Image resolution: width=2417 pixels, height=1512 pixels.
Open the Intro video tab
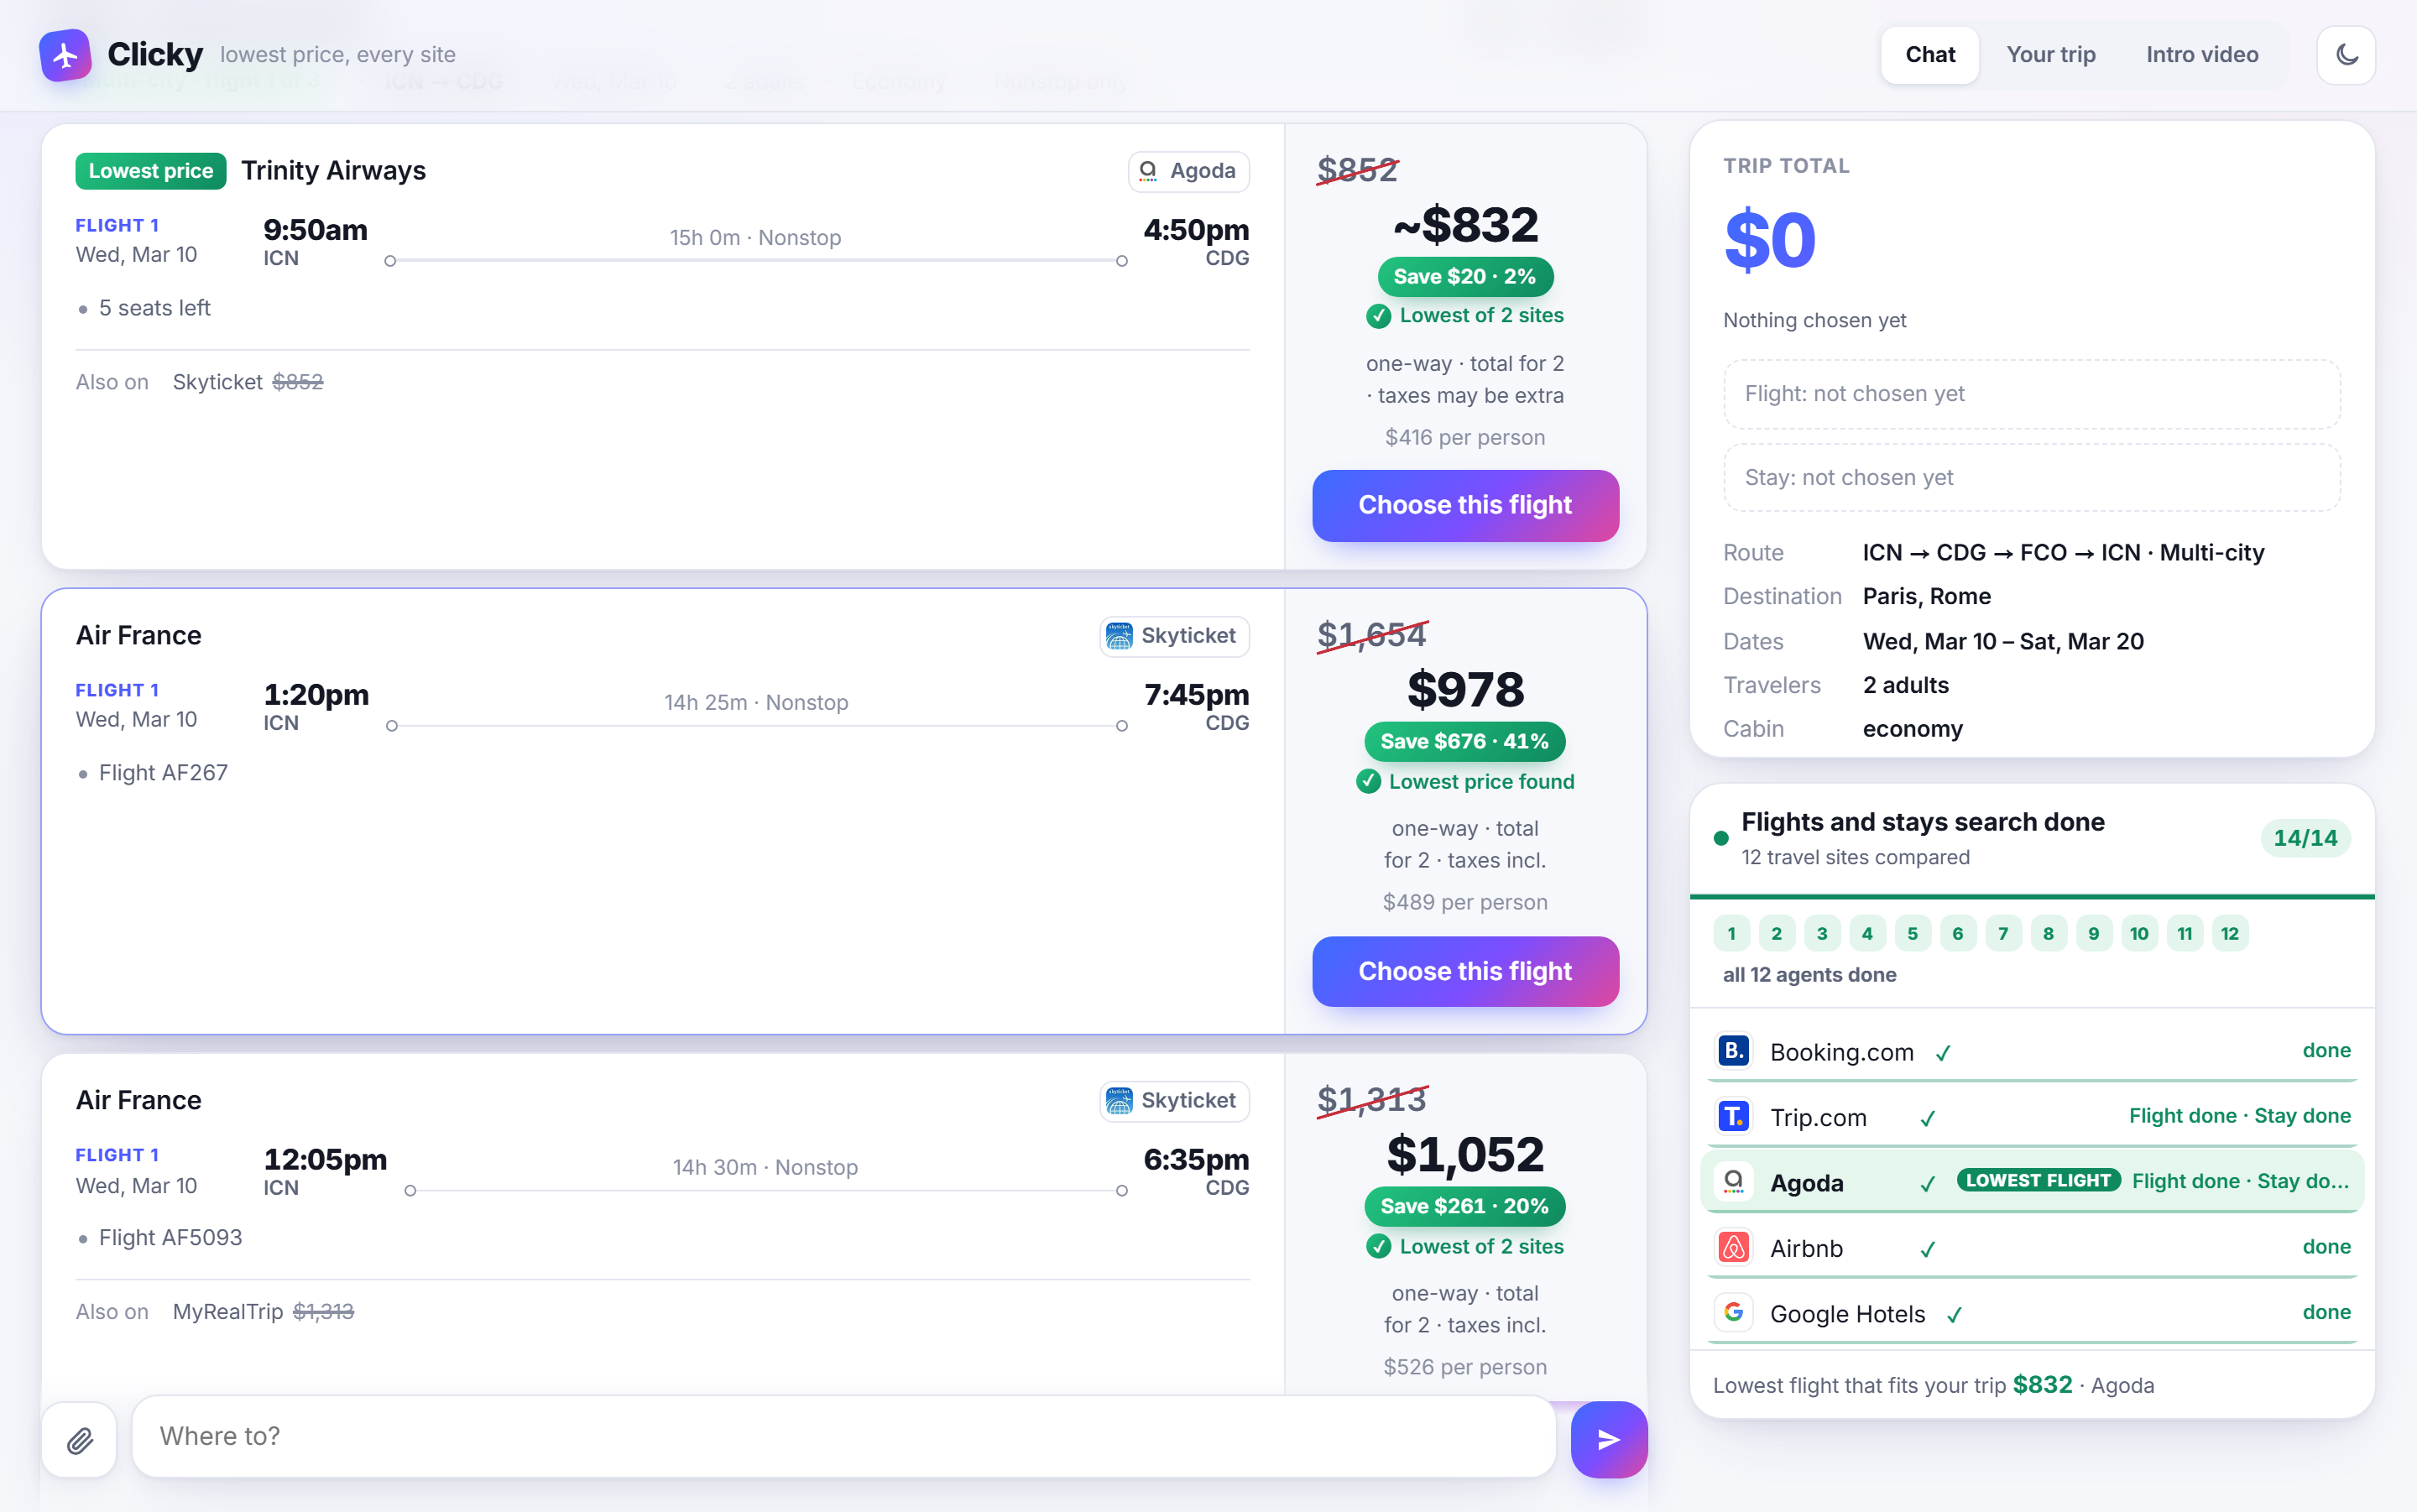click(x=2201, y=55)
